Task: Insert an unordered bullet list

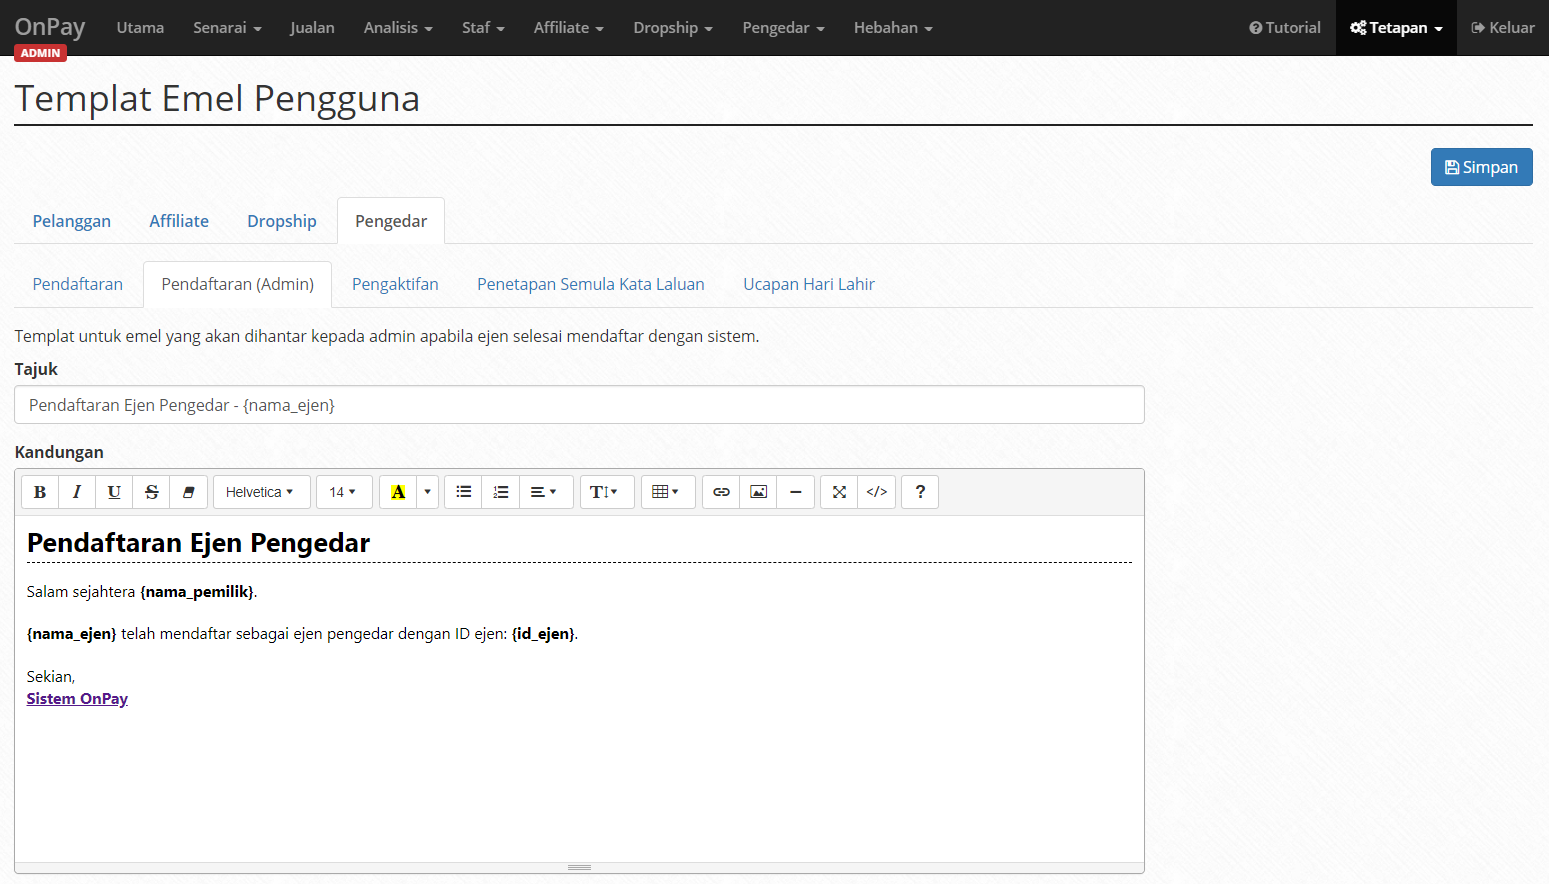Action: 464,492
